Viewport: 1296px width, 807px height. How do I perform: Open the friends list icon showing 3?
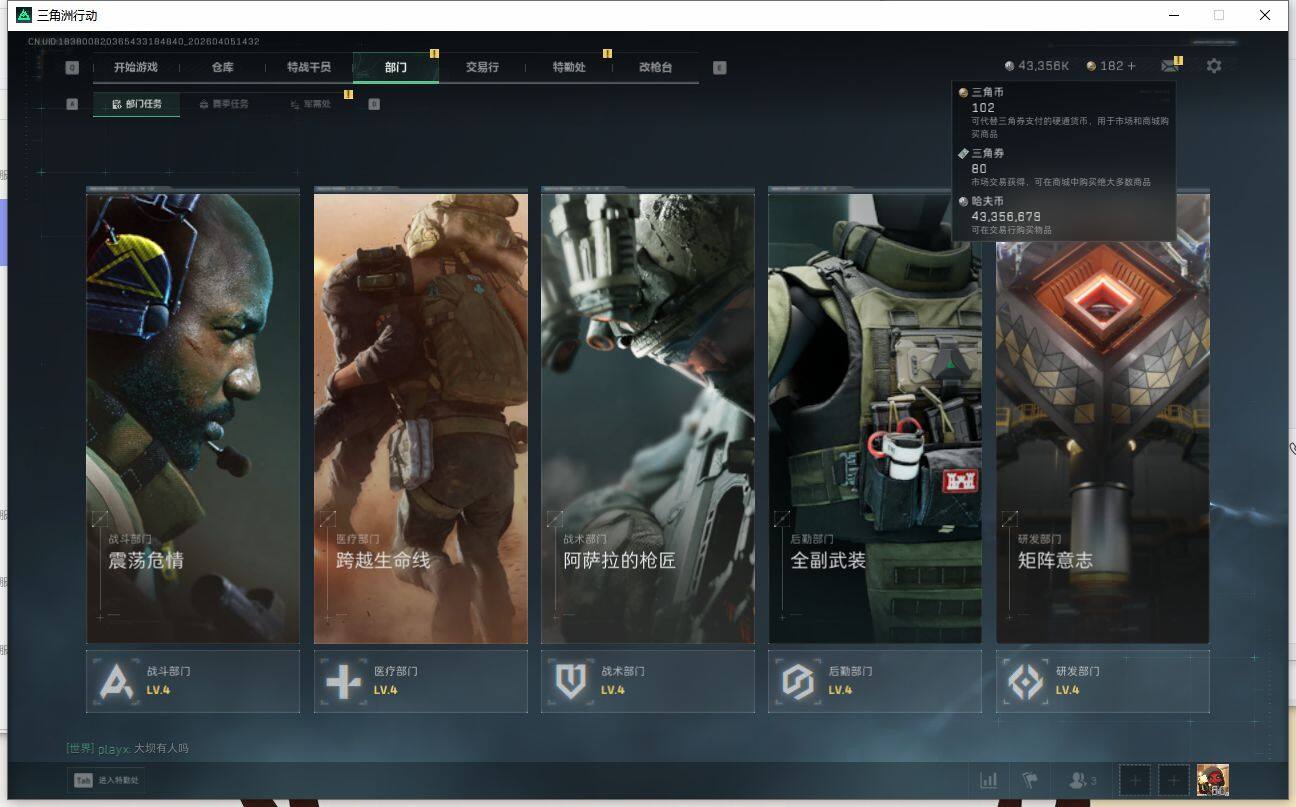pos(1083,780)
